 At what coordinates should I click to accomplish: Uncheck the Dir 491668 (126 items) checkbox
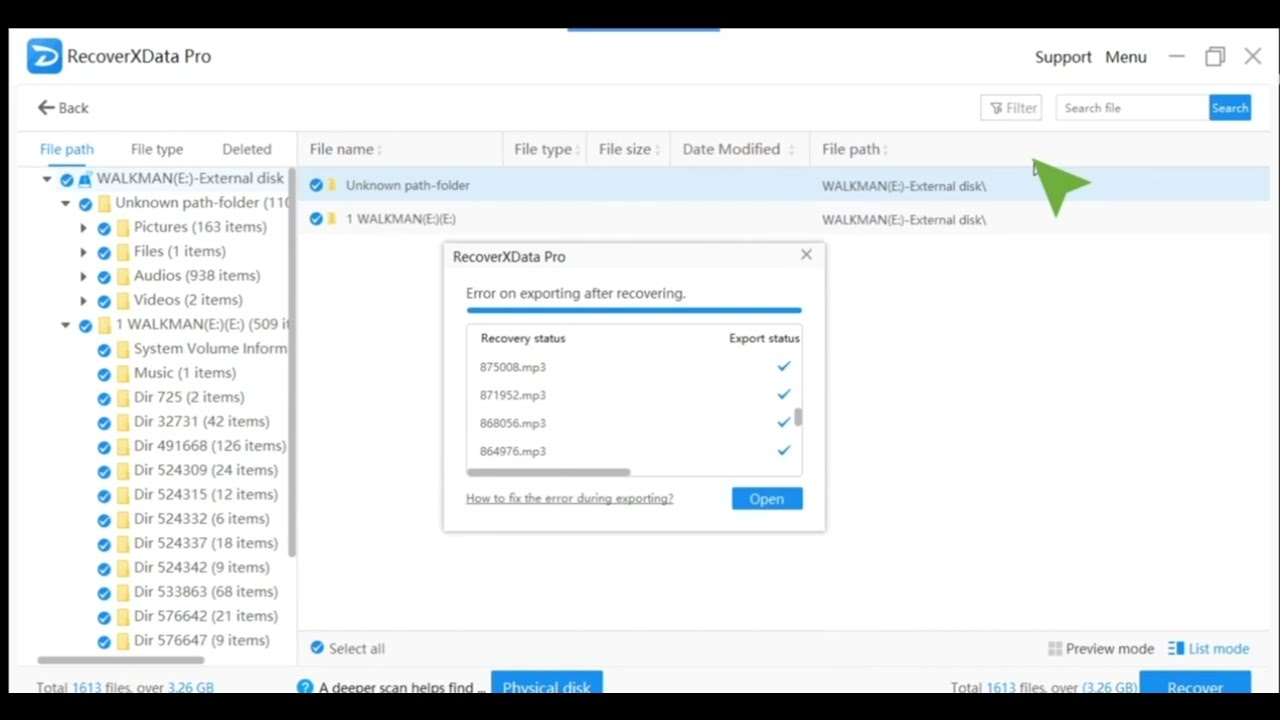(x=104, y=447)
